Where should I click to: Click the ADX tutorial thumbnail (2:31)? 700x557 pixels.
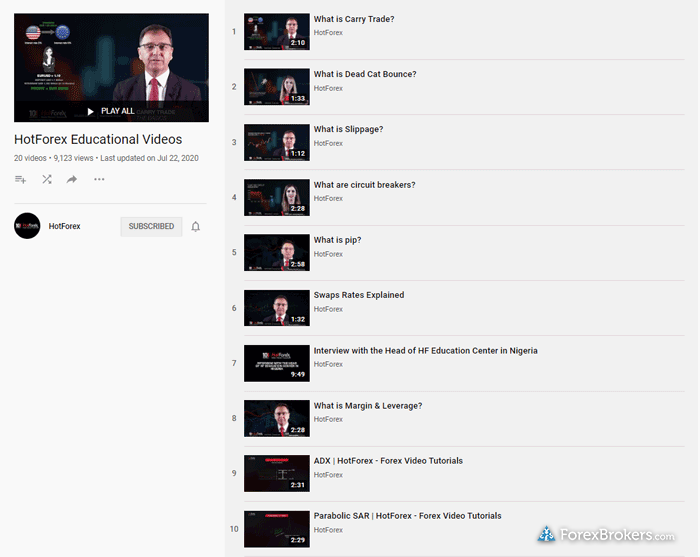pyautogui.click(x=277, y=474)
